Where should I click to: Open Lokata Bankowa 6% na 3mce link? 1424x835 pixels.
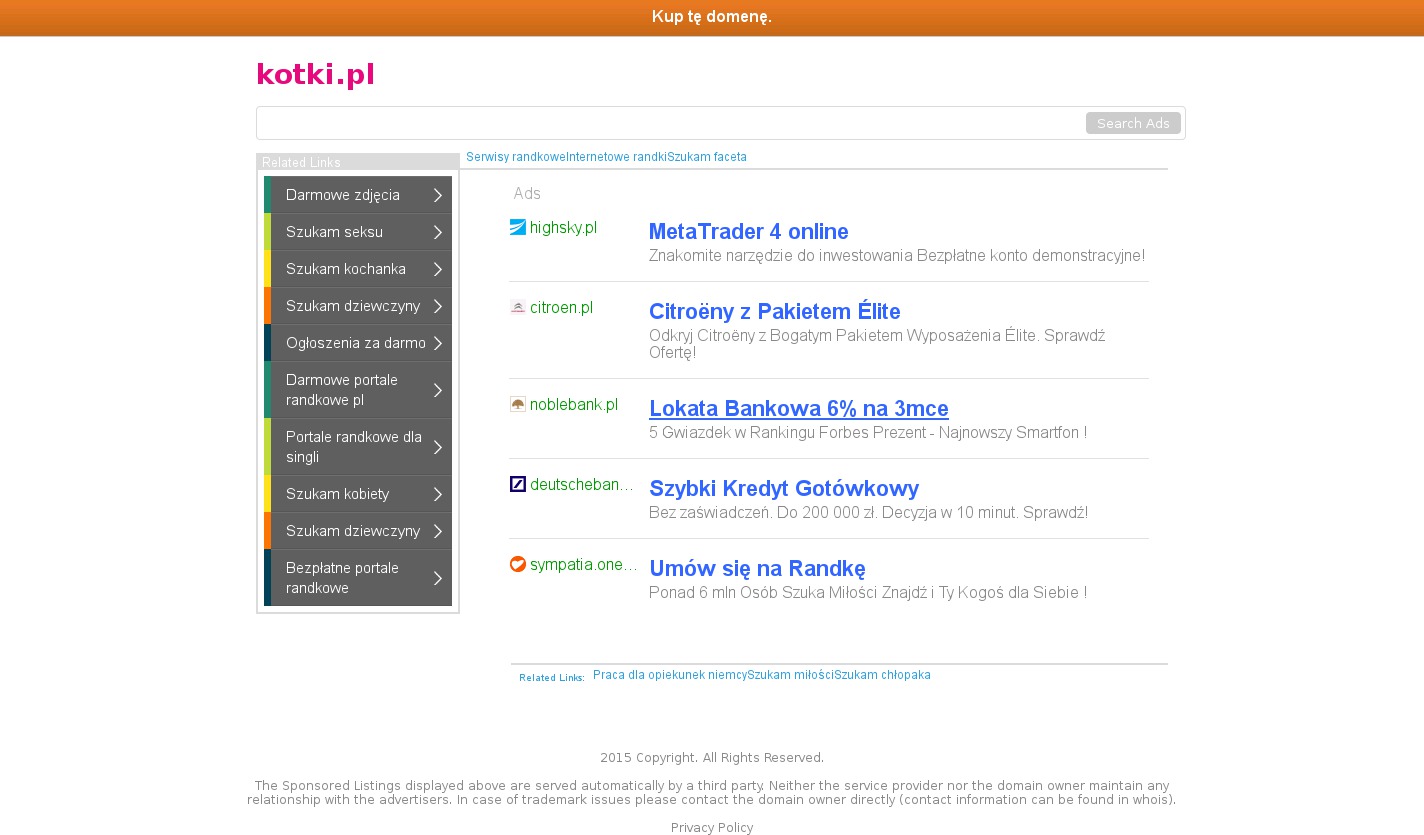pos(798,409)
